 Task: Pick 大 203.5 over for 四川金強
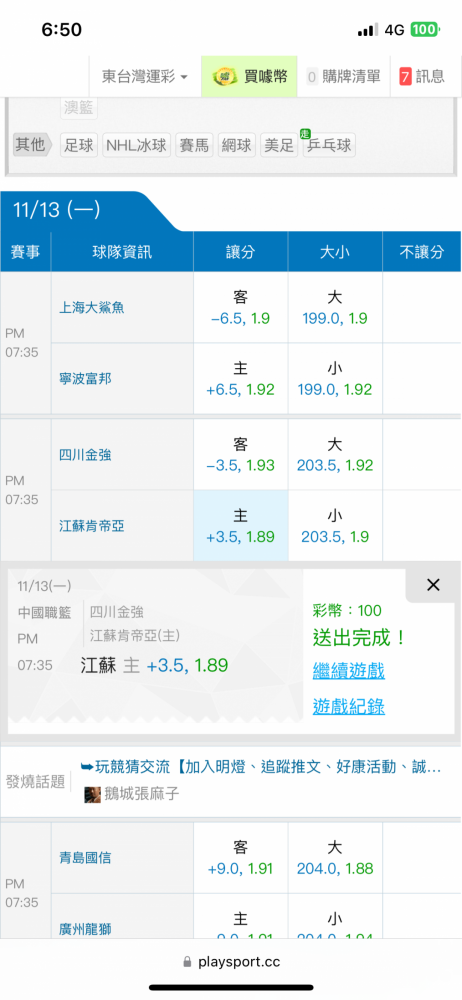(x=335, y=455)
